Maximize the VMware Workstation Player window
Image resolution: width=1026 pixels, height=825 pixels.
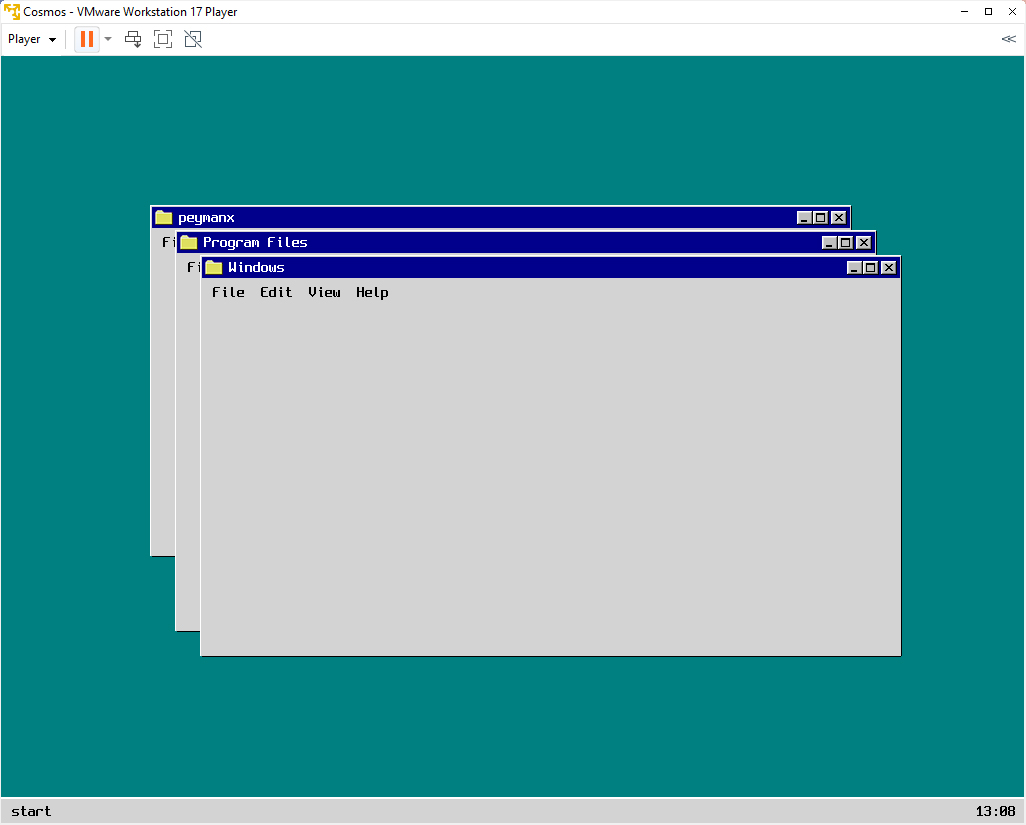tap(988, 12)
